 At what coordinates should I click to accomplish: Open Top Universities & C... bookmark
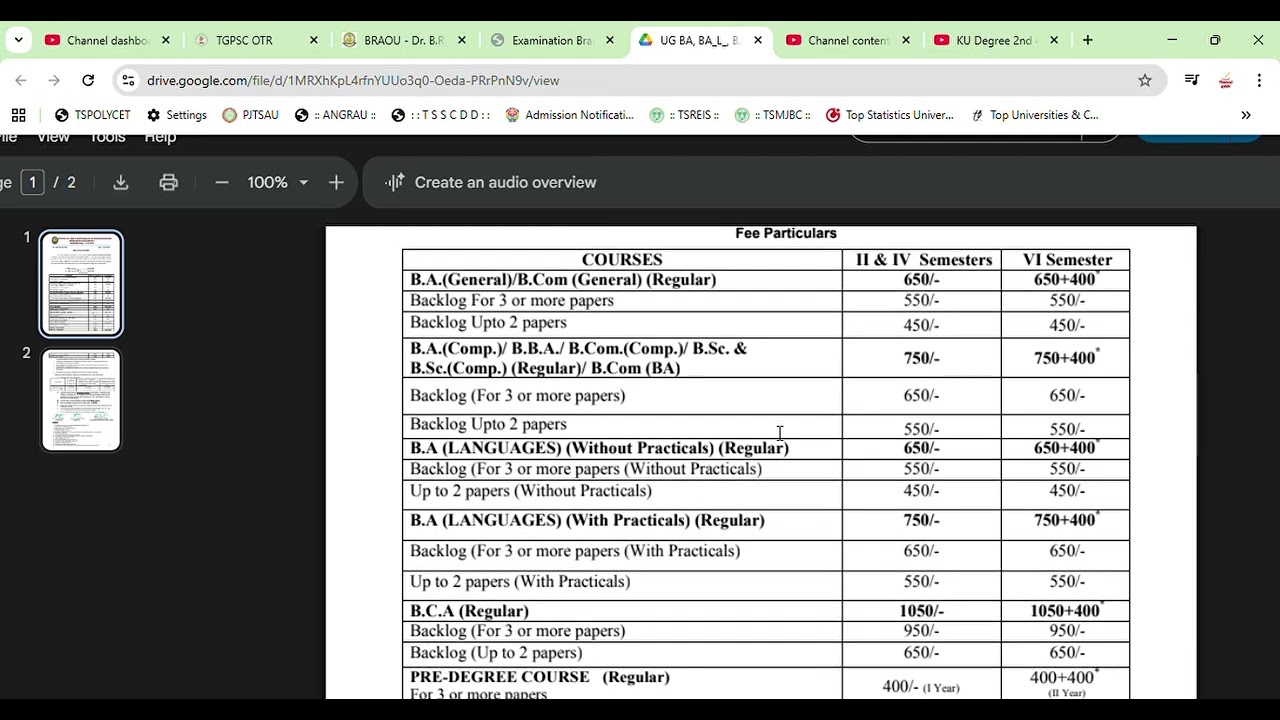point(1034,115)
